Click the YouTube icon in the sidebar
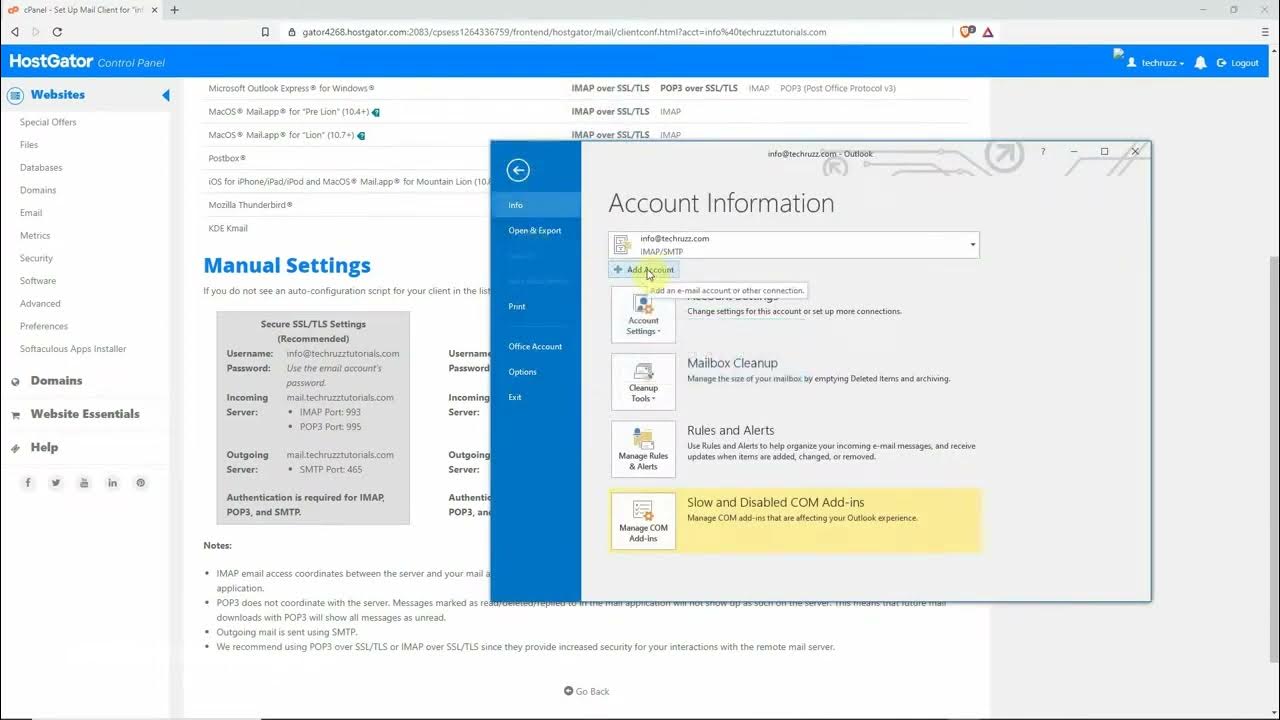 click(x=84, y=483)
